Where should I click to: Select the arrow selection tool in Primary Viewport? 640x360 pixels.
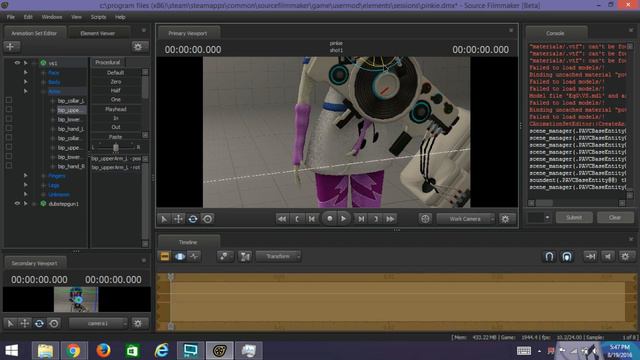(x=164, y=219)
